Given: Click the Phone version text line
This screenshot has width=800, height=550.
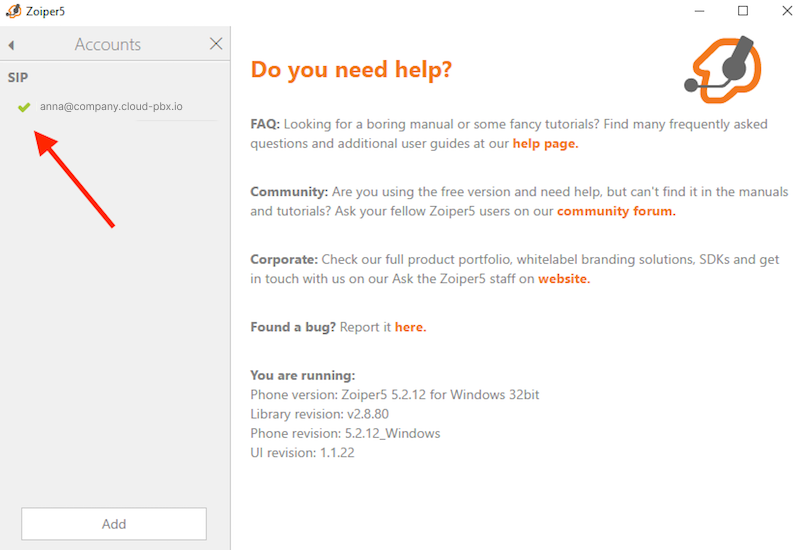Looking at the screenshot, I should tap(394, 395).
